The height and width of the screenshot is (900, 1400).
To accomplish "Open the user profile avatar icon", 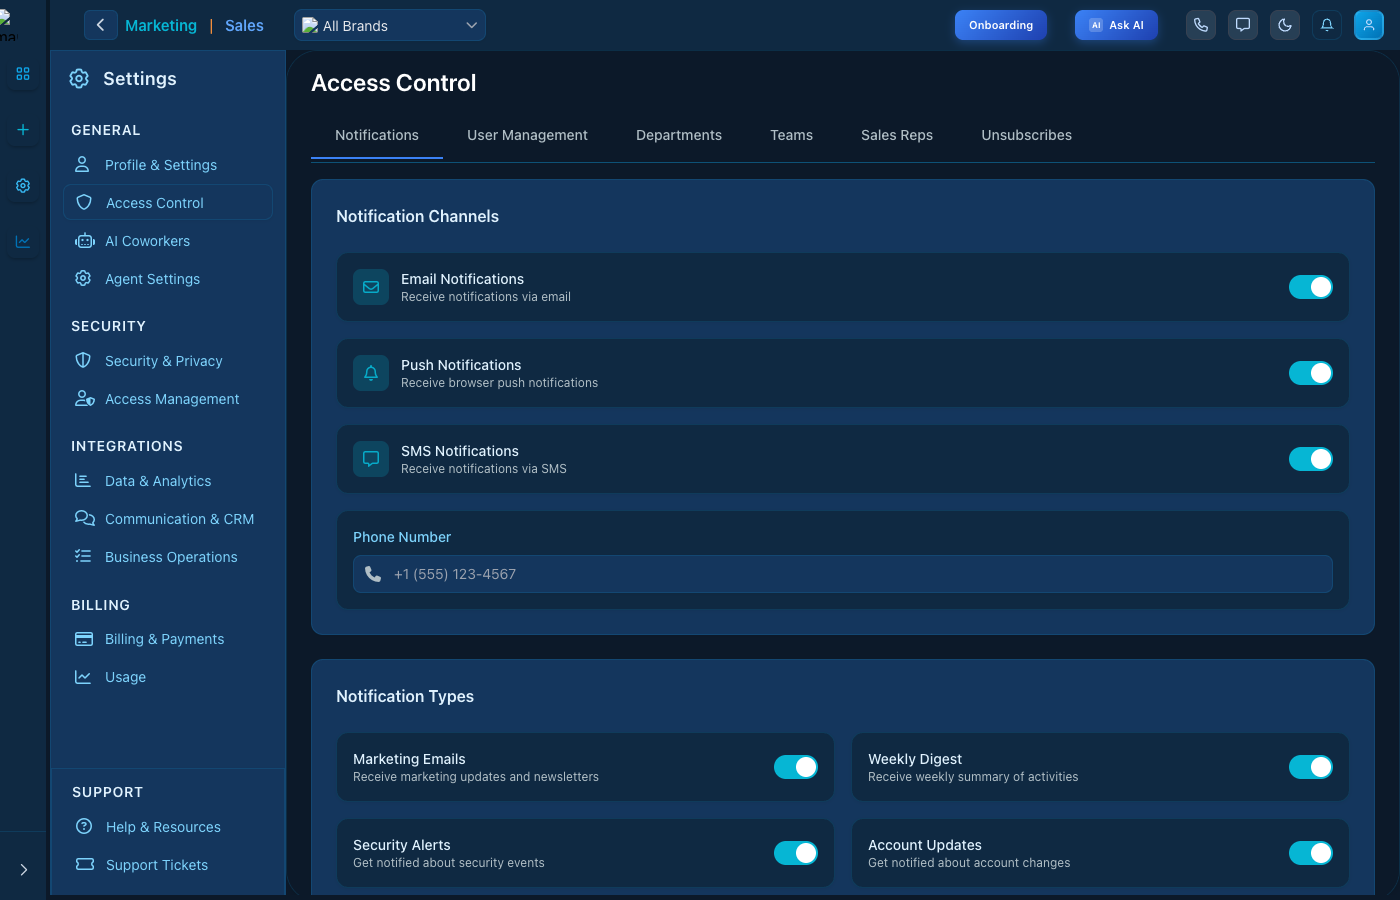I will click(x=1369, y=25).
